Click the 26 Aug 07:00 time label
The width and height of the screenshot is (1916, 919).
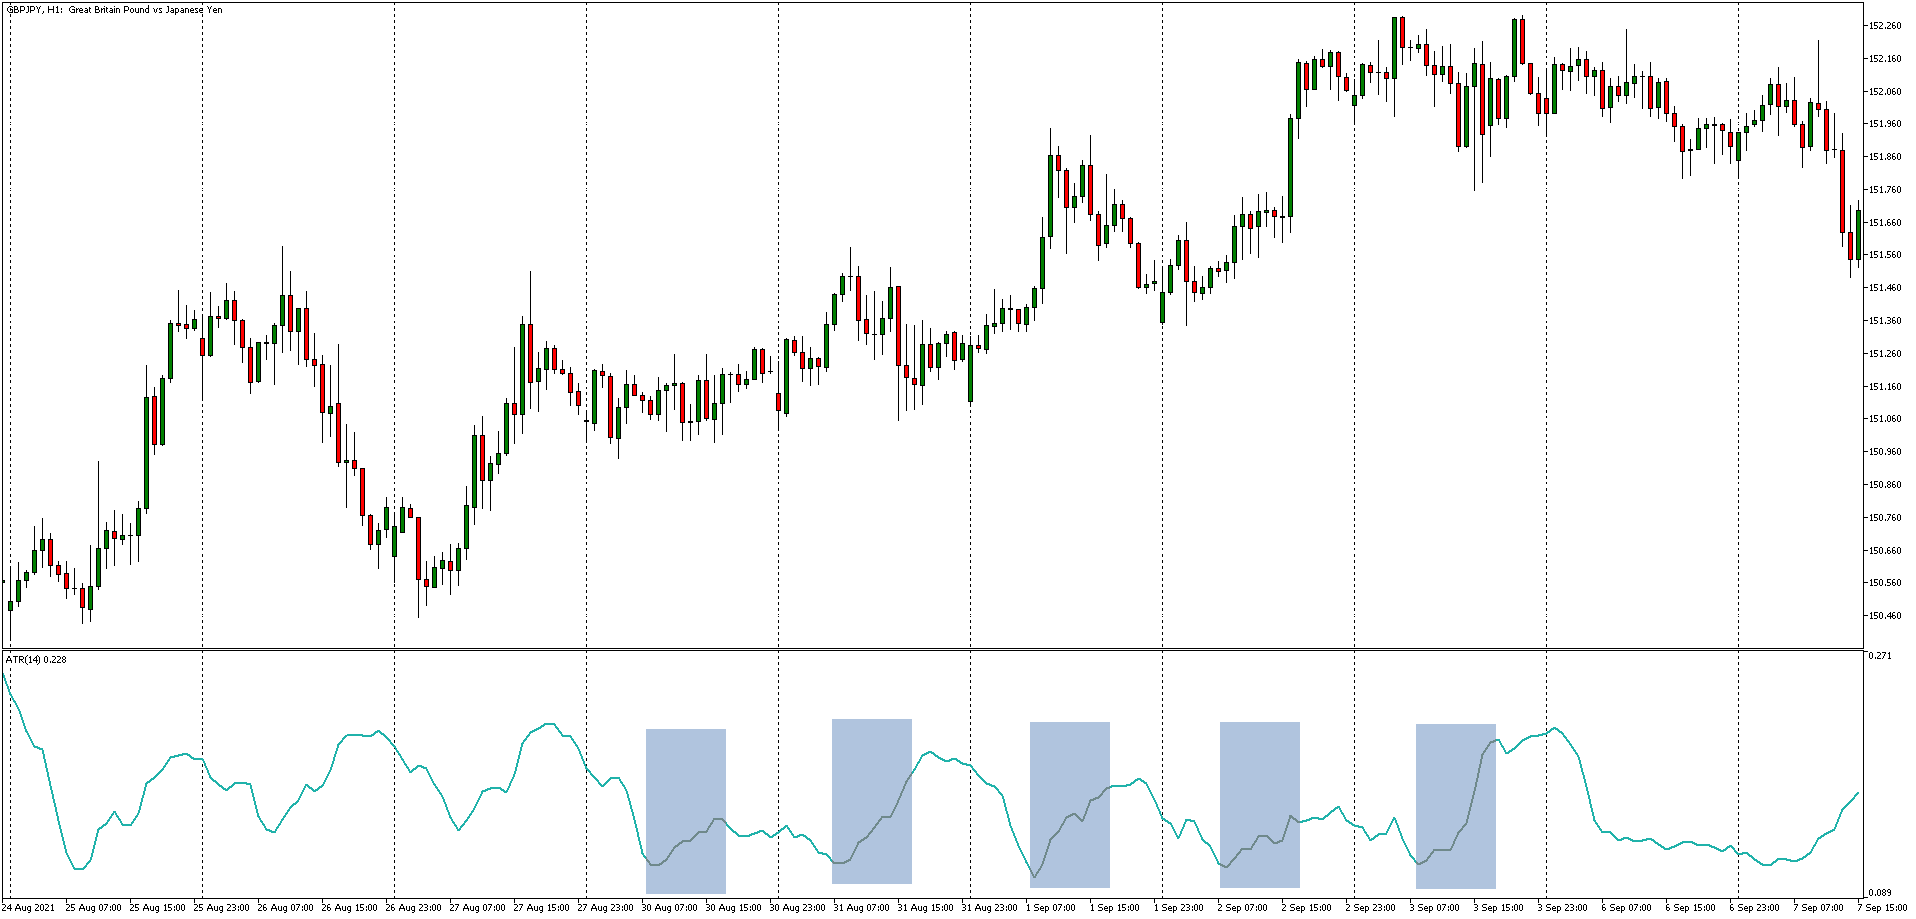[285, 908]
